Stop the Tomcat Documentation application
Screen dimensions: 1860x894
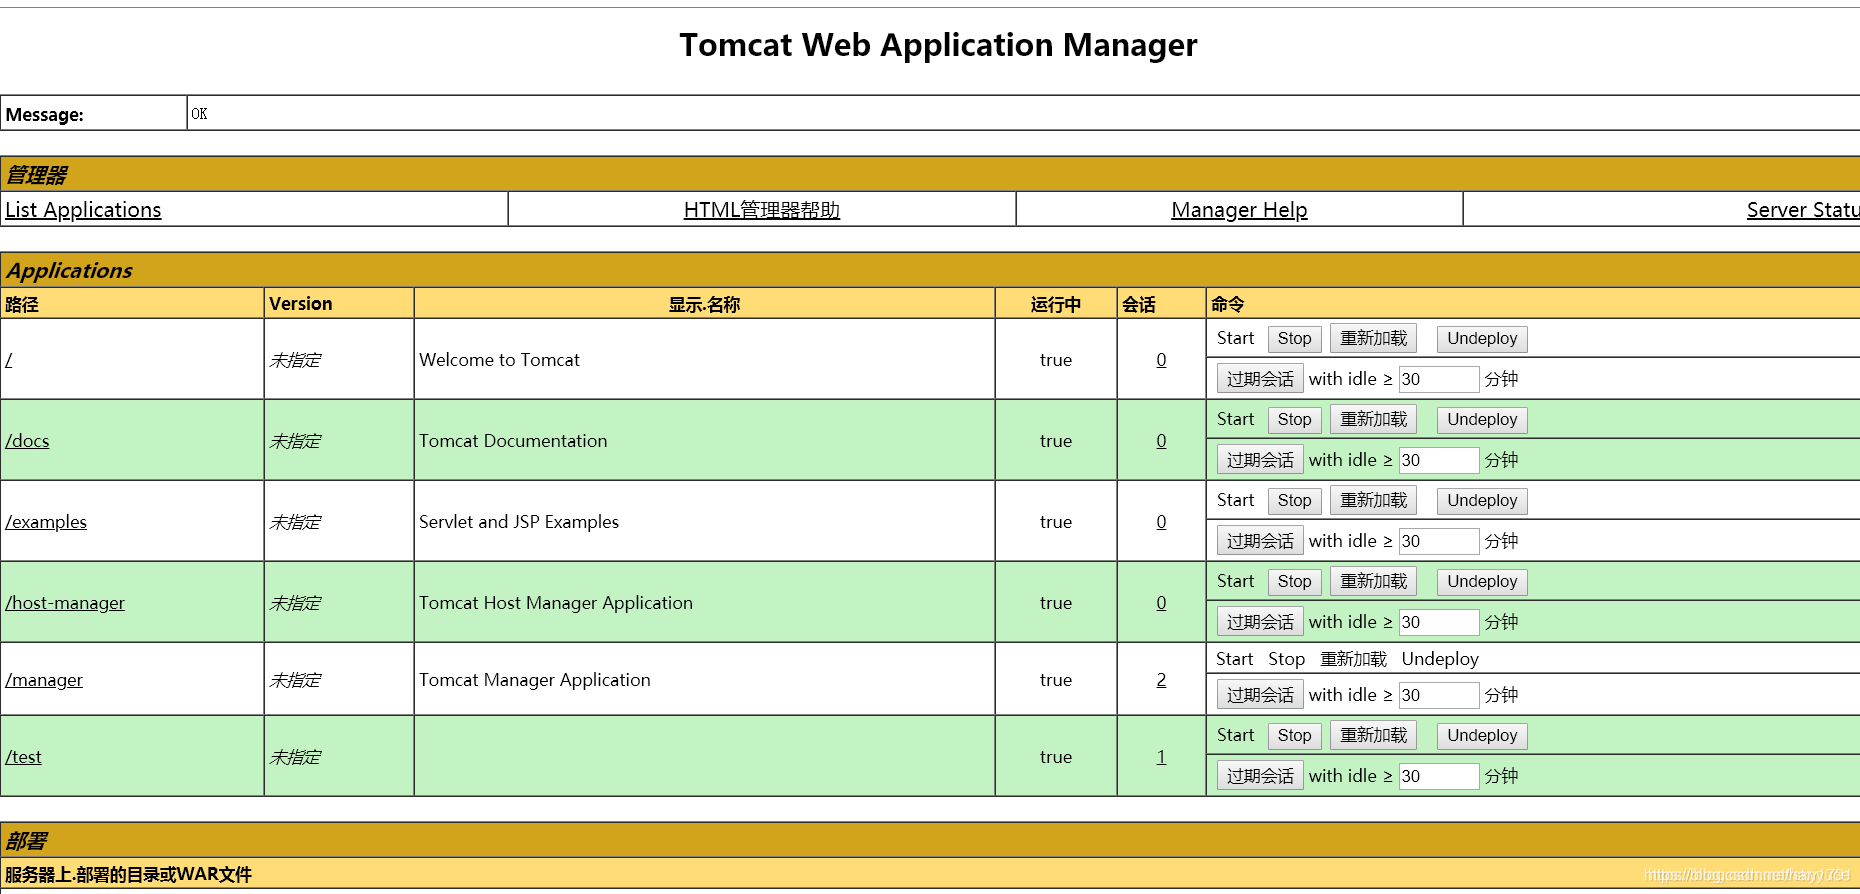click(x=1294, y=420)
